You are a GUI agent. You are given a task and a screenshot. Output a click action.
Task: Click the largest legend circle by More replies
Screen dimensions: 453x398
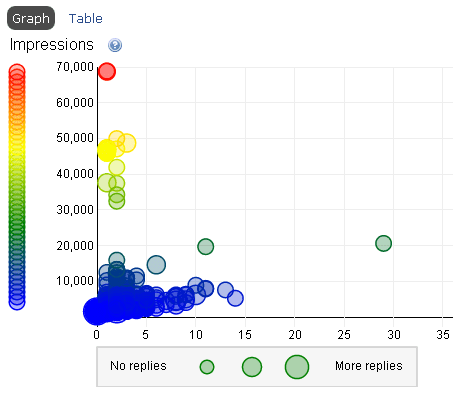click(297, 367)
